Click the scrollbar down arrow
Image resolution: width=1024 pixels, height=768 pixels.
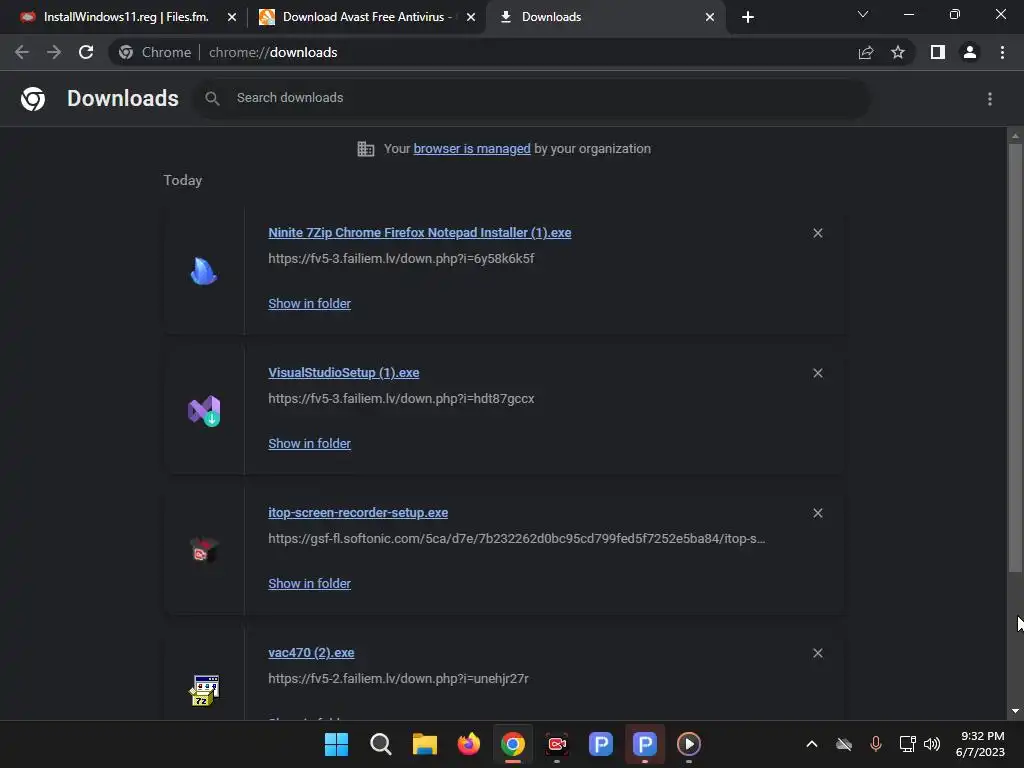[1015, 711]
